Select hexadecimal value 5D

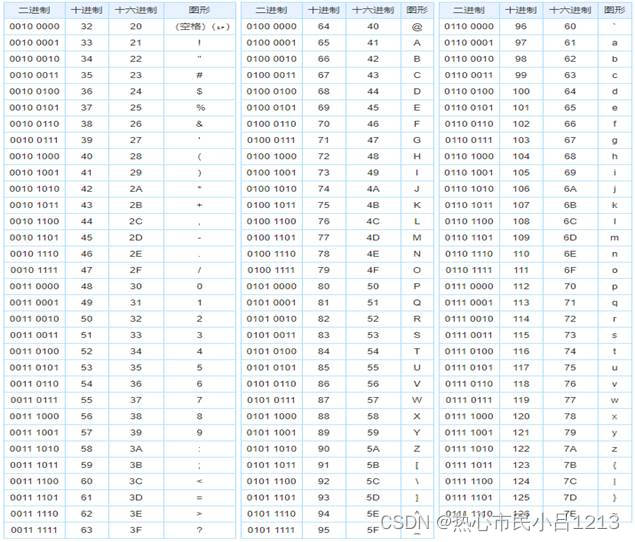click(x=373, y=497)
